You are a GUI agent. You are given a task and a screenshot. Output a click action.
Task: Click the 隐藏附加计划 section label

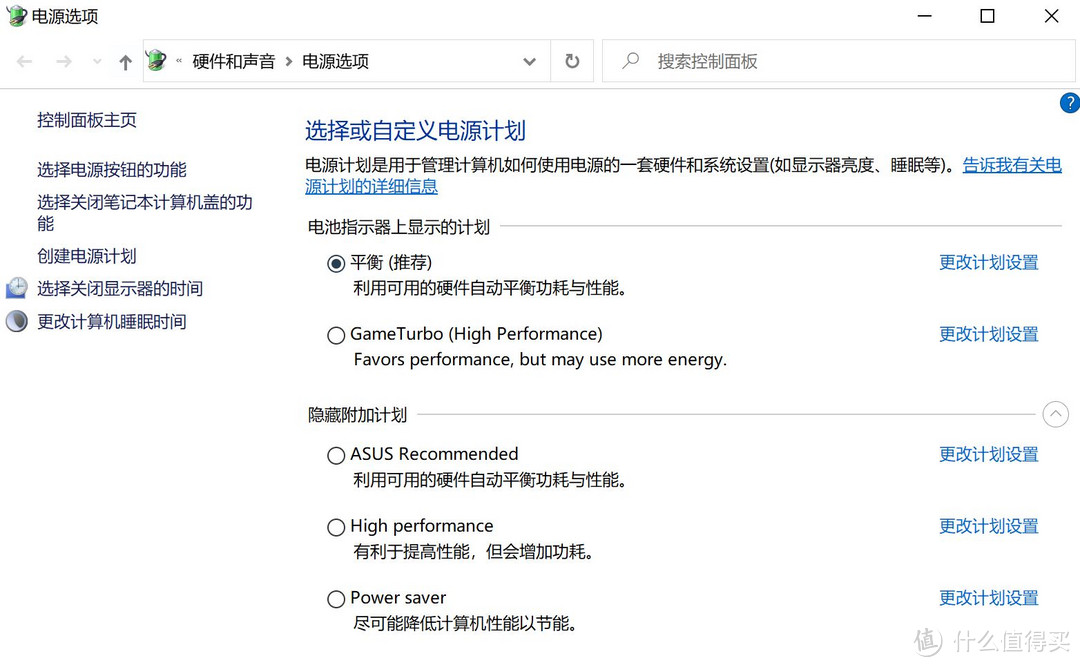point(357,415)
